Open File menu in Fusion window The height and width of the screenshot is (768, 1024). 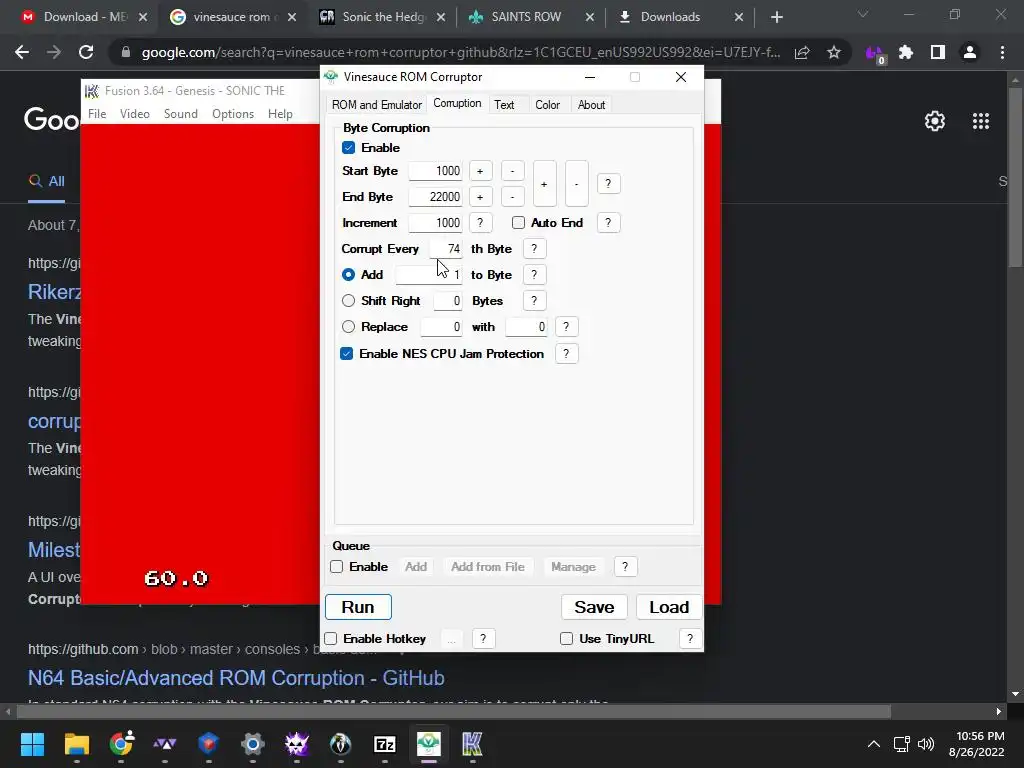click(x=97, y=114)
